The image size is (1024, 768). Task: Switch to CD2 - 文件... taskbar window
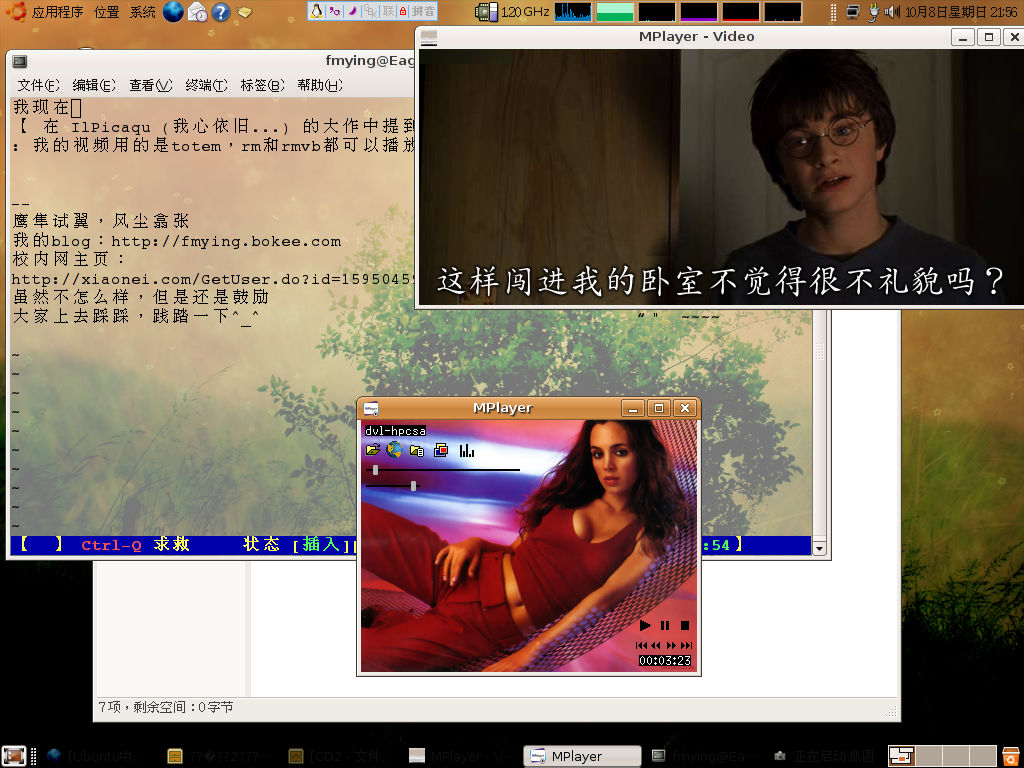point(340,756)
